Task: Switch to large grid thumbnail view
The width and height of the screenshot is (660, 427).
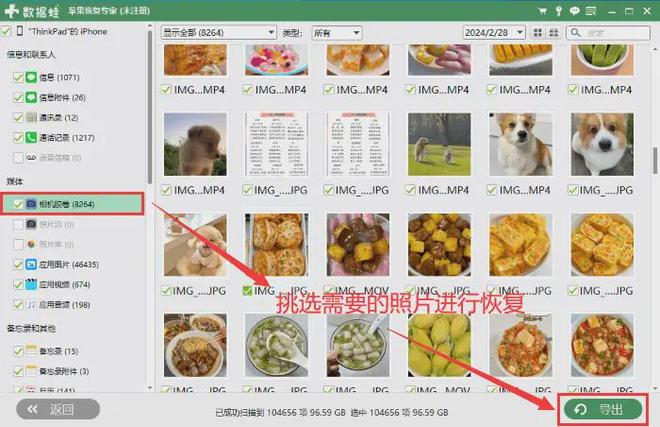Action: [x=538, y=33]
